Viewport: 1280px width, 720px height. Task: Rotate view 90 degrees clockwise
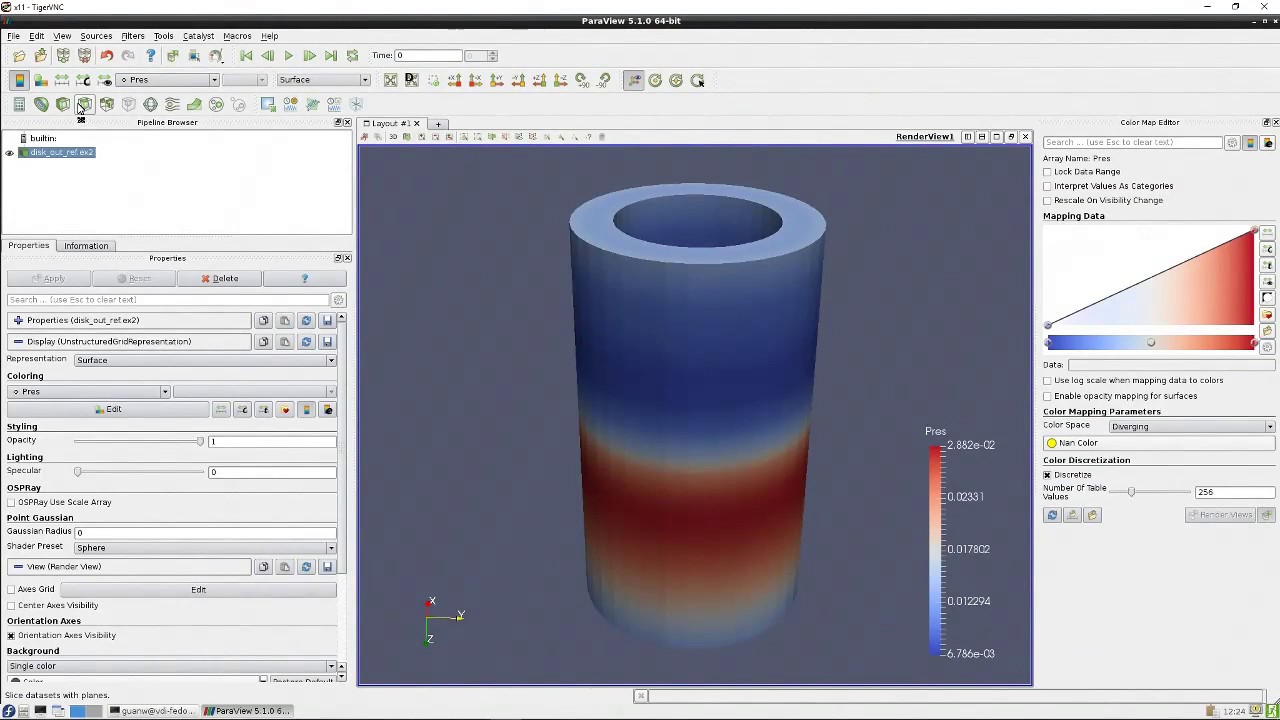[582, 80]
